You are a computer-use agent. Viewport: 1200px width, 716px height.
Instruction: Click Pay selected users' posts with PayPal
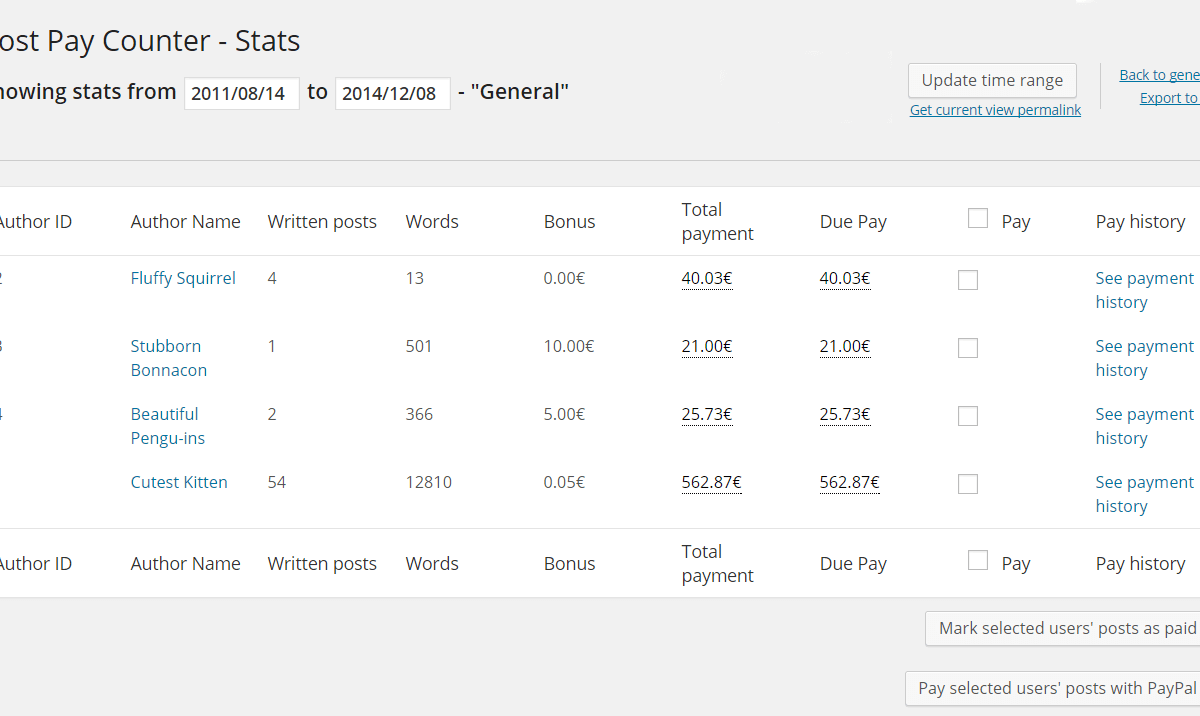(x=1057, y=688)
